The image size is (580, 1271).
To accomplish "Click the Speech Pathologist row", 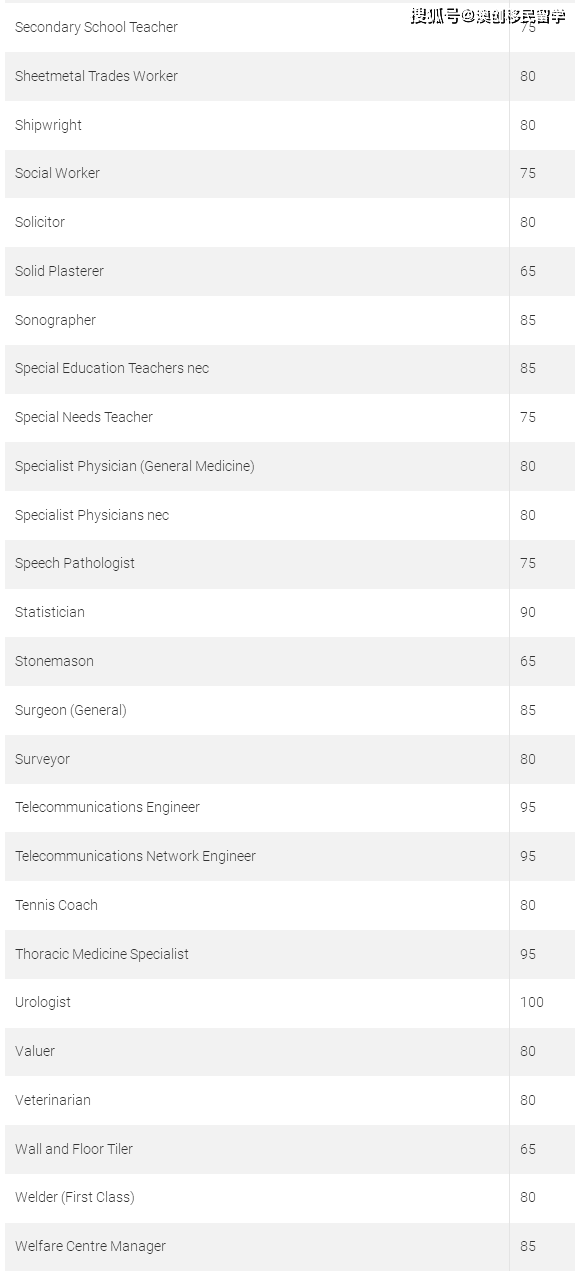I will pyautogui.click(x=290, y=563).
